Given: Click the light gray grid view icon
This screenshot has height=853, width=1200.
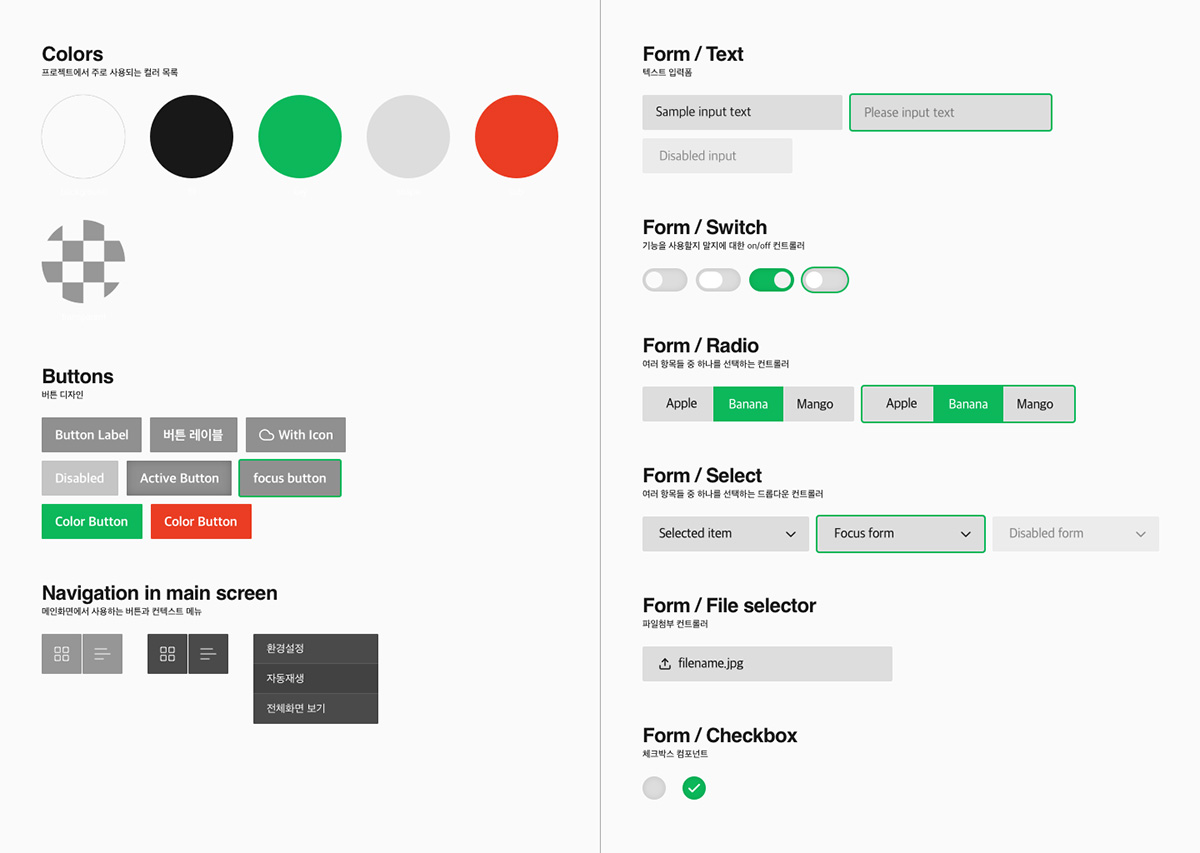Looking at the screenshot, I should (x=62, y=654).
